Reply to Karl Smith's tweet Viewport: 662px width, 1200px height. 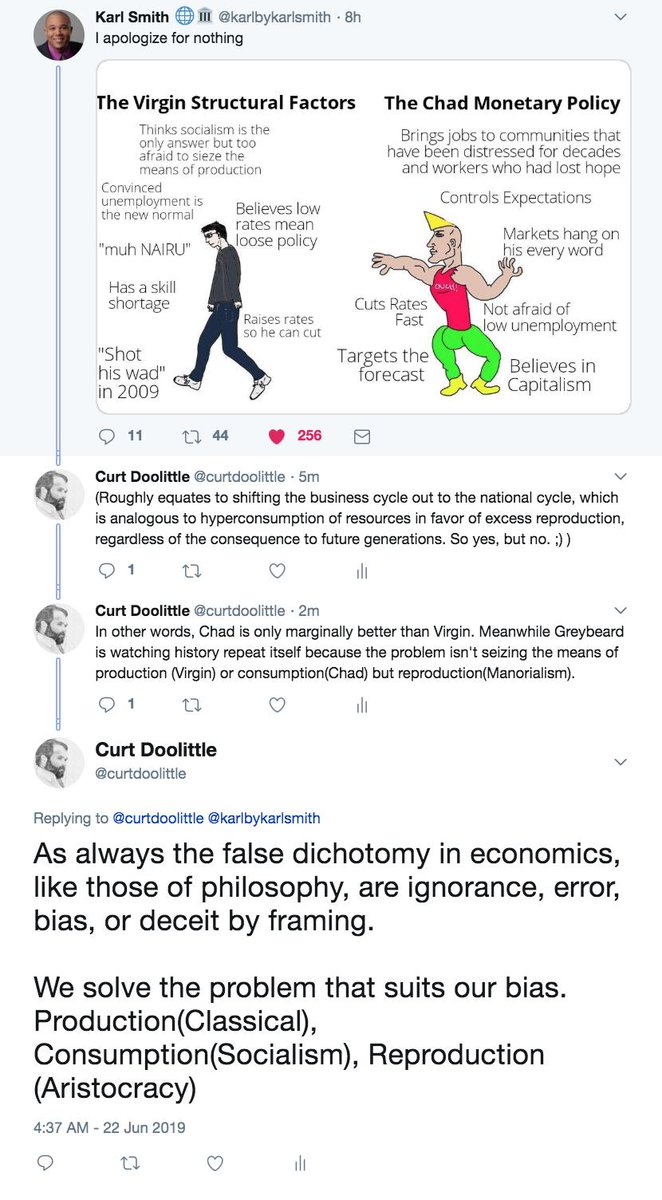point(110,436)
